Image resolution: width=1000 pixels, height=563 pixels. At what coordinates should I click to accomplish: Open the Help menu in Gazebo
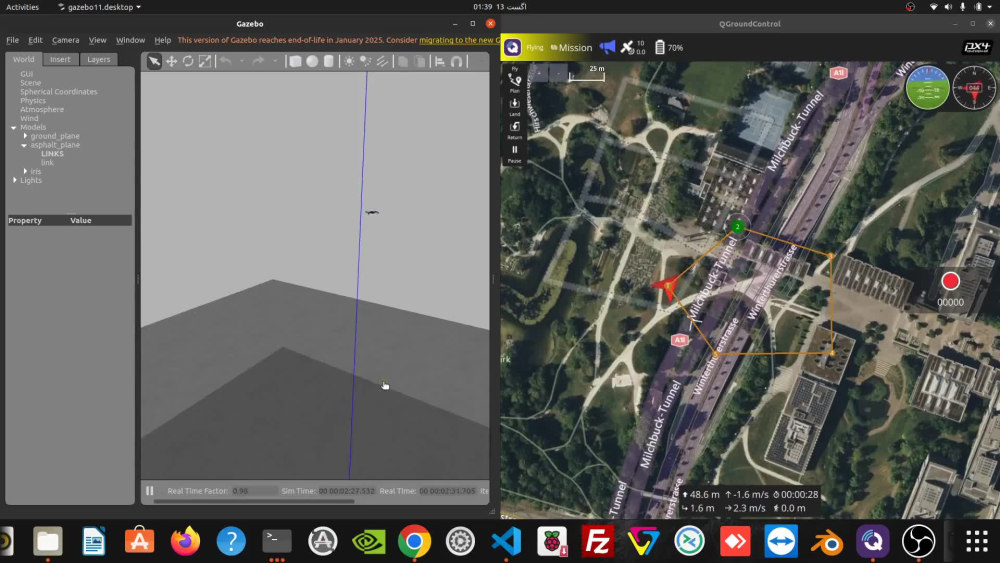163,40
